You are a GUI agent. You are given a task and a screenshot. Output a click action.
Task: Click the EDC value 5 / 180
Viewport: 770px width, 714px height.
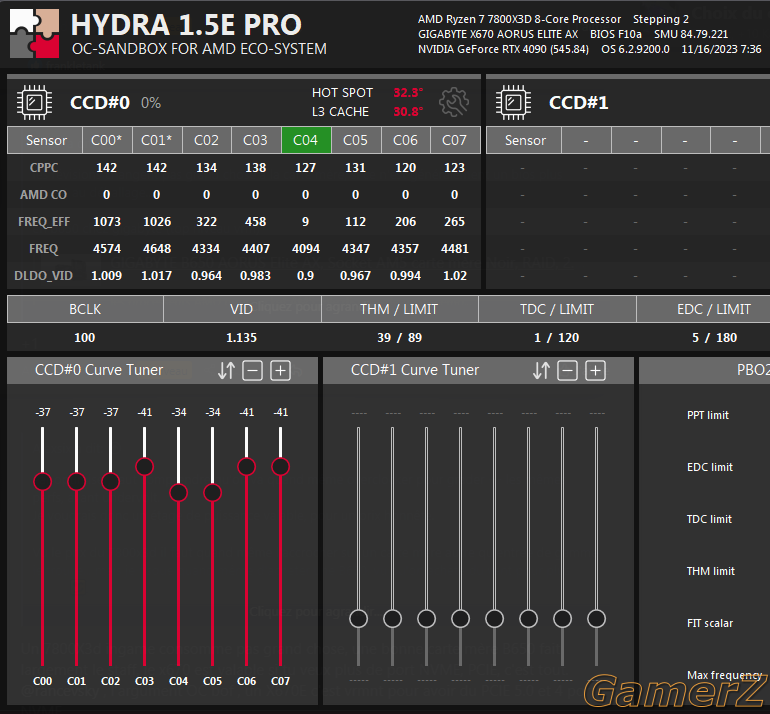click(714, 337)
